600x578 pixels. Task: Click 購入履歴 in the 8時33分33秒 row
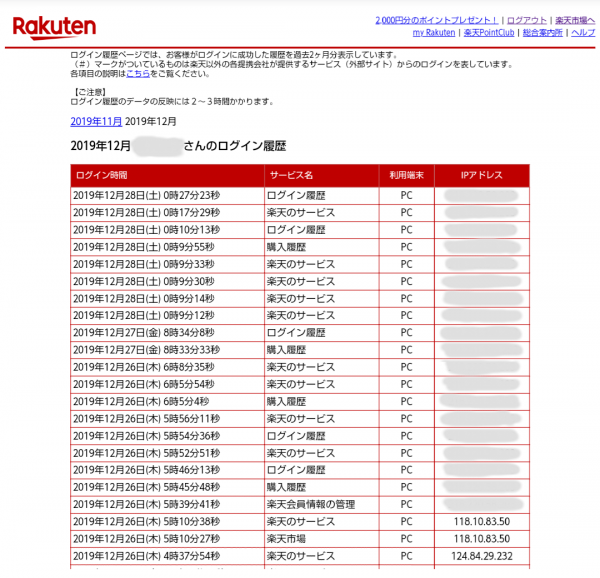click(286, 350)
